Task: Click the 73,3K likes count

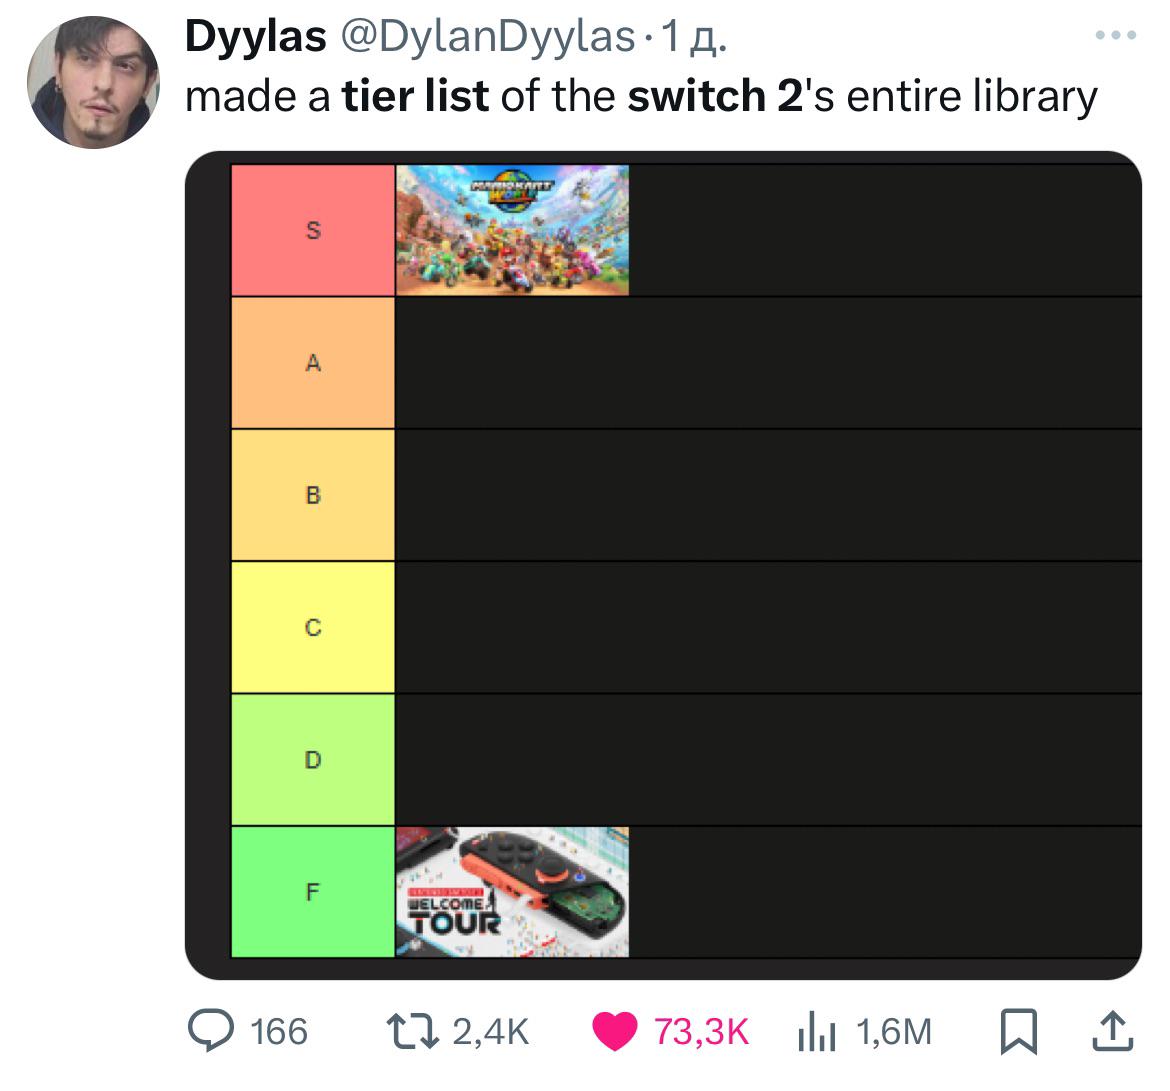Action: point(701,1032)
